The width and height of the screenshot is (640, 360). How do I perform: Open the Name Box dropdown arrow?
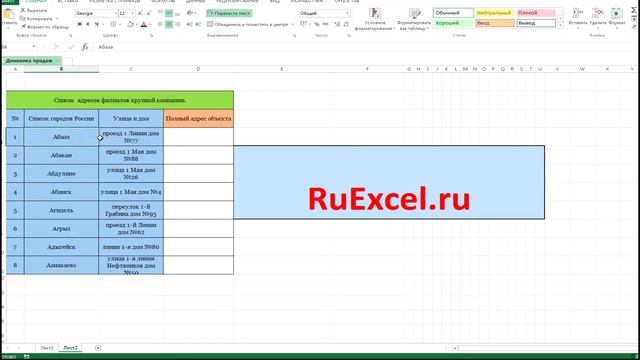[x=34, y=47]
